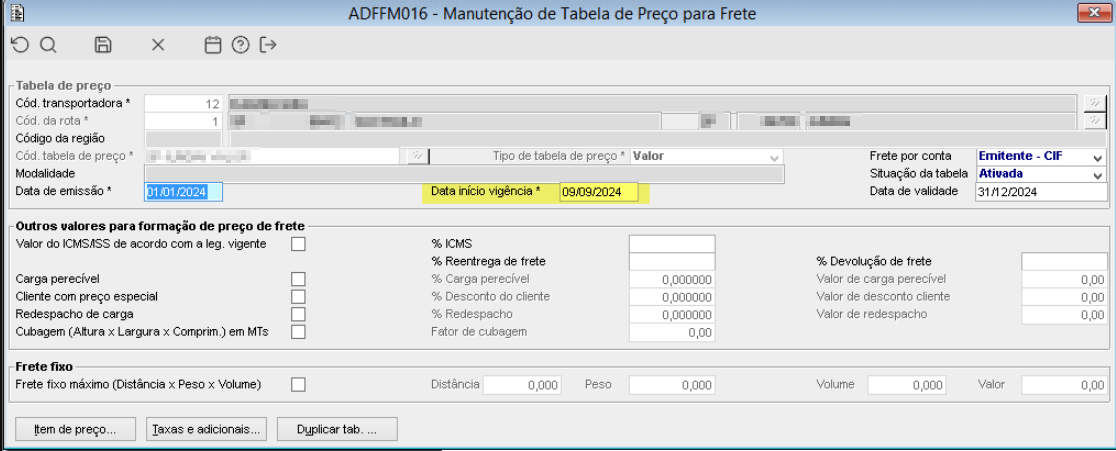
Task: Open lookup button beside Cód. tabela de preço
Action: (x=417, y=156)
